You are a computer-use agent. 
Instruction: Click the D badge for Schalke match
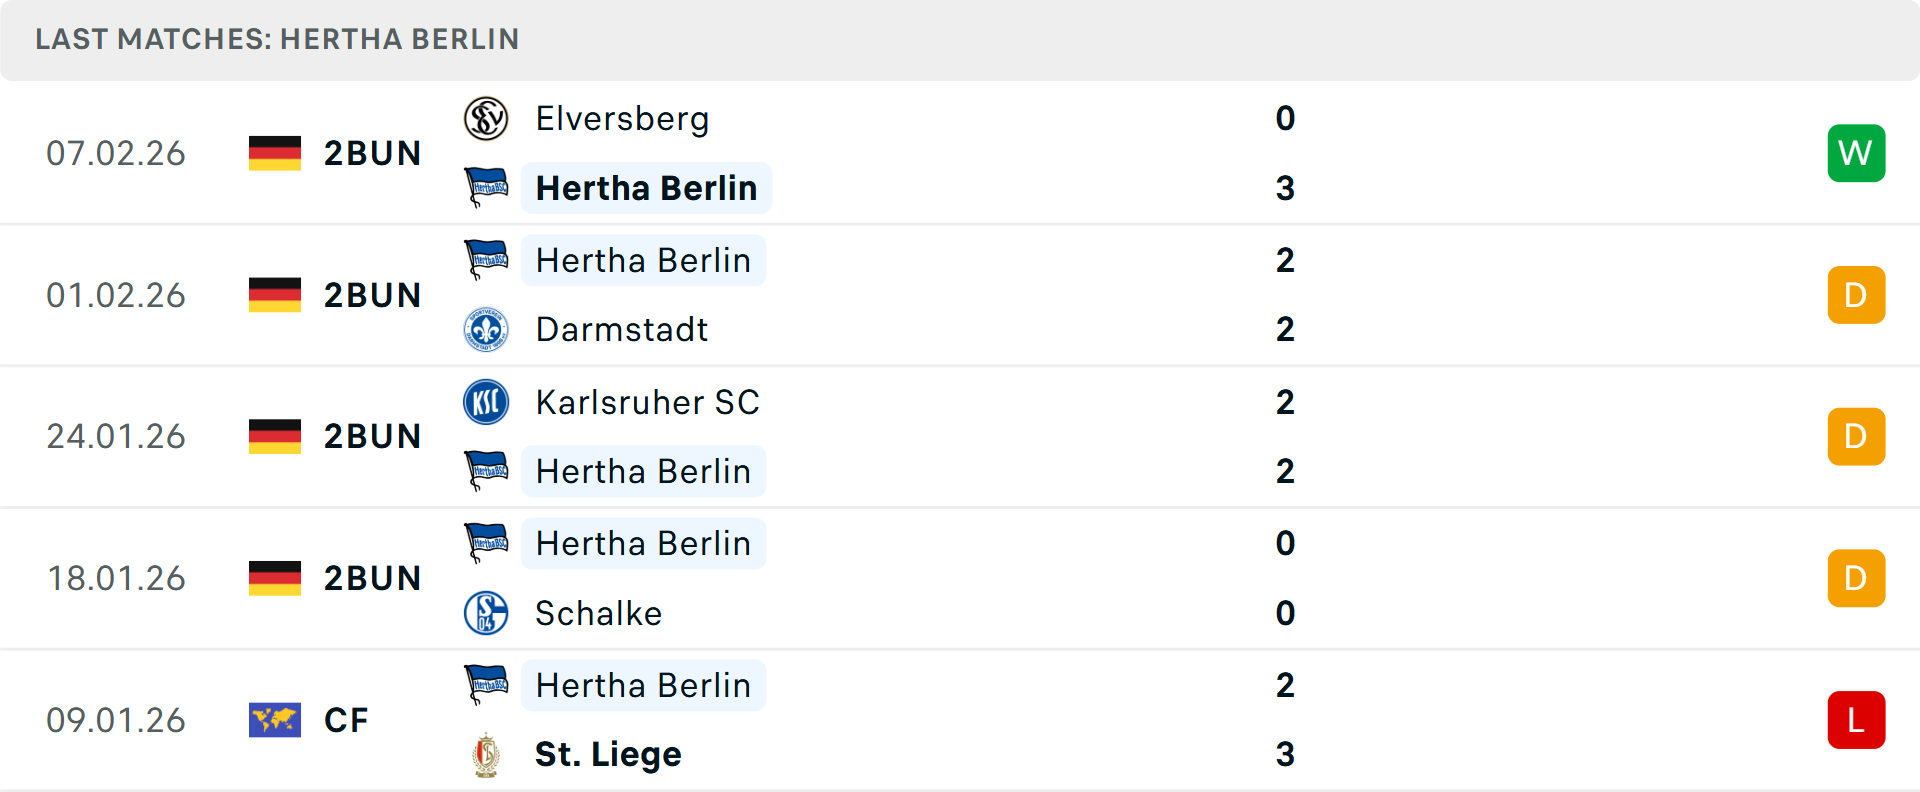click(x=1856, y=578)
